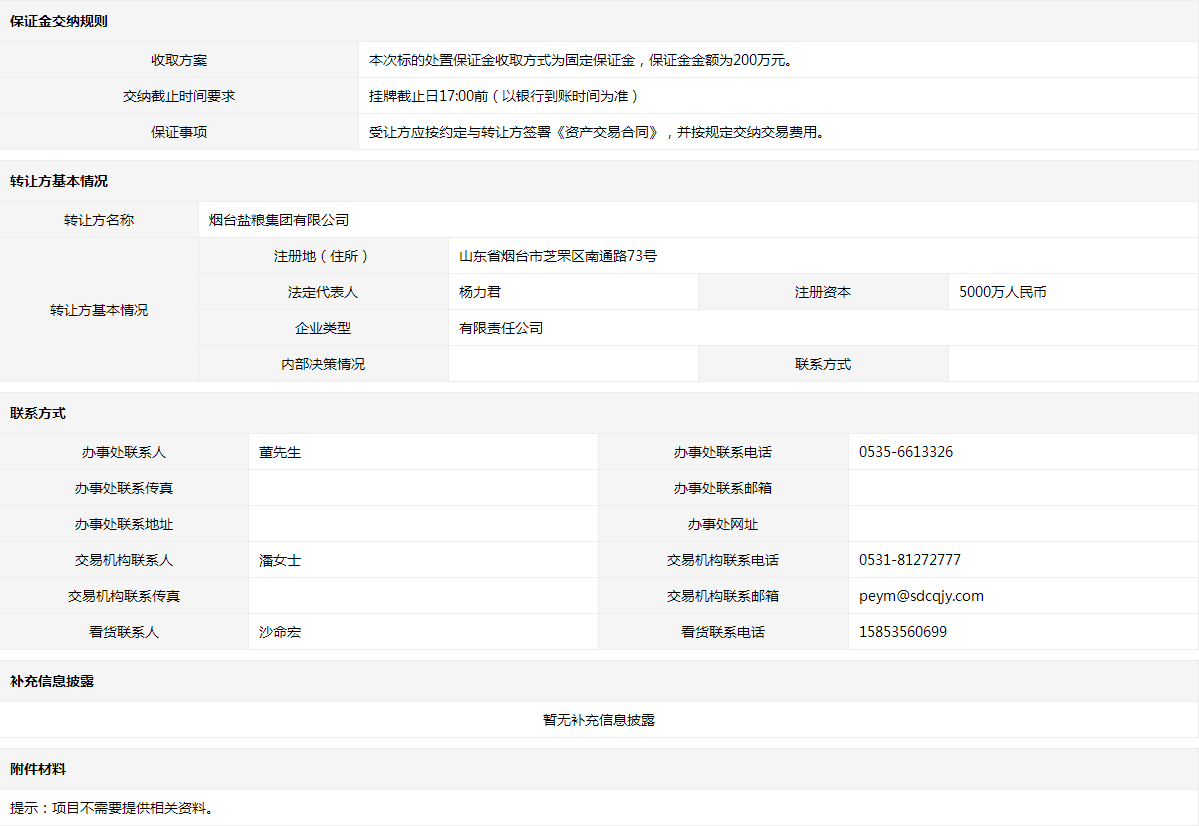Viewport: 1199px width, 826px height.
Task: Select the note 提示：项目不需要提供相关资料
Action: [112, 808]
